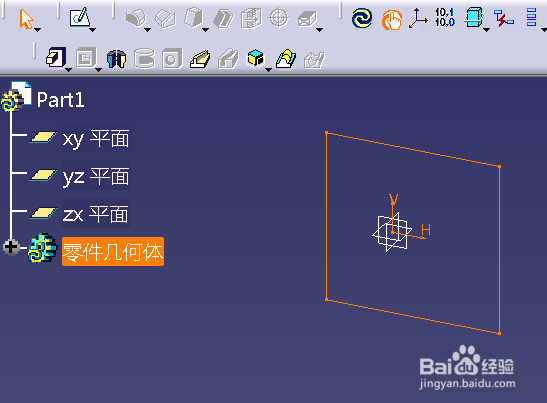The height and width of the screenshot is (403, 547).
Task: Open the Edge Fillet dropdown arrow
Action: [x=148, y=30]
